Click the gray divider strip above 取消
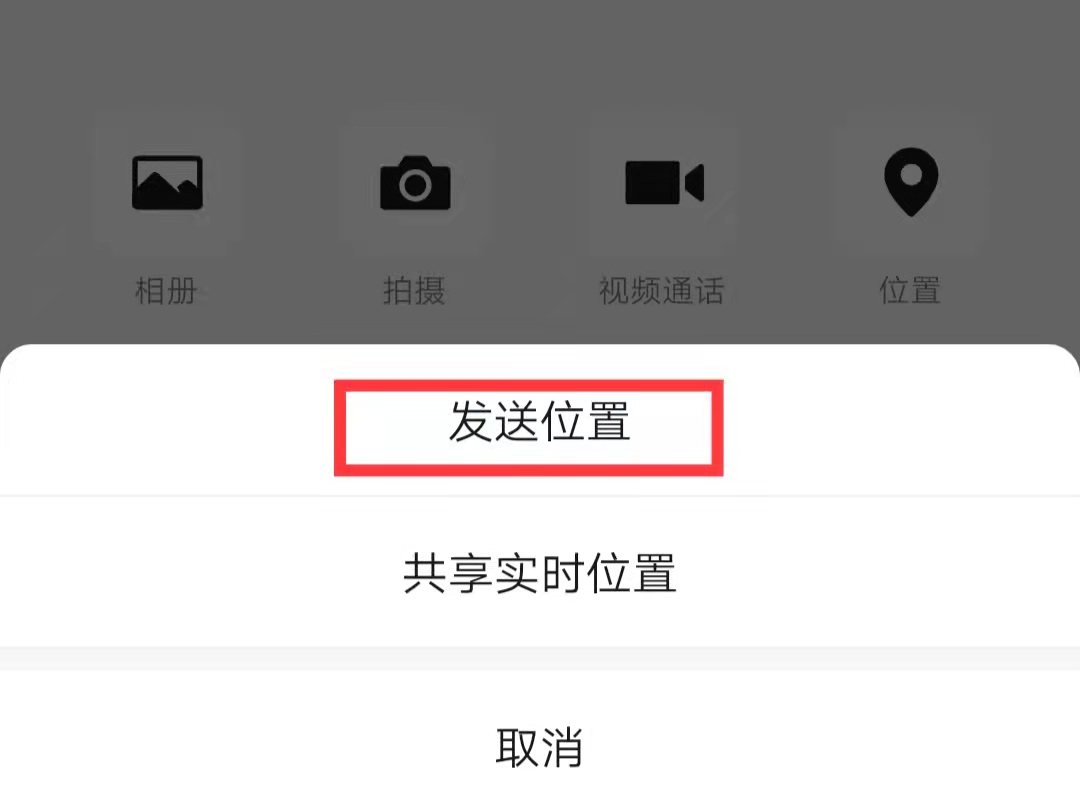 [540, 659]
